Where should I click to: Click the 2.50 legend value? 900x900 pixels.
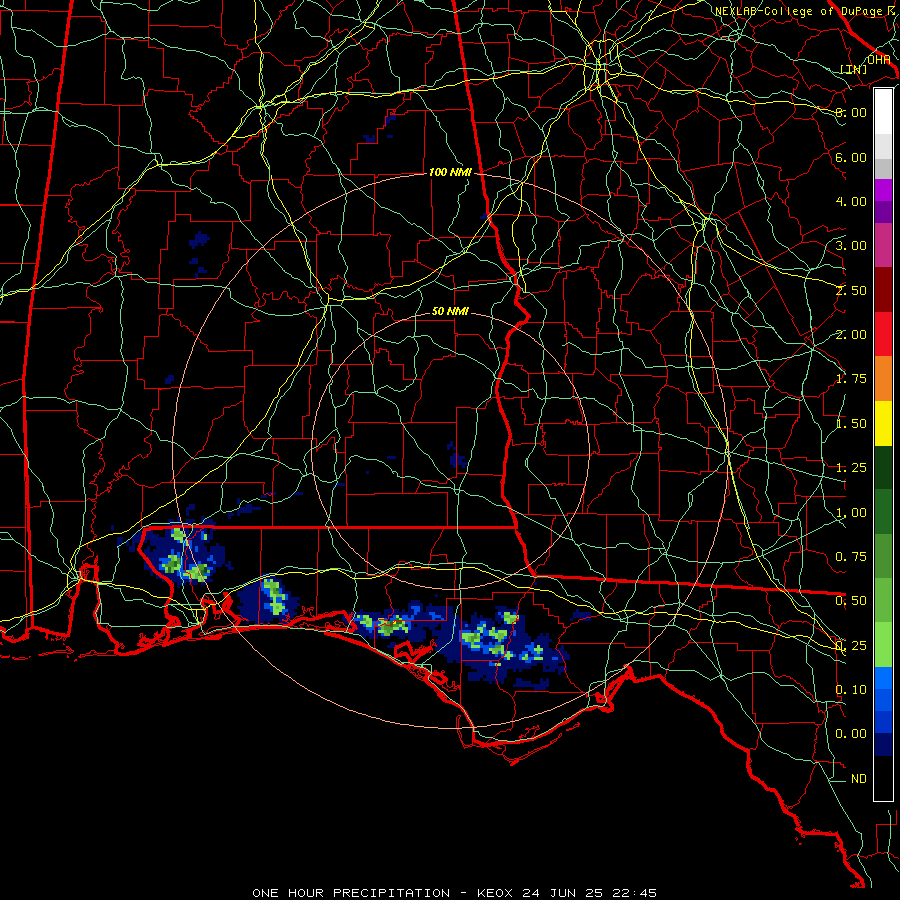[x=851, y=290]
